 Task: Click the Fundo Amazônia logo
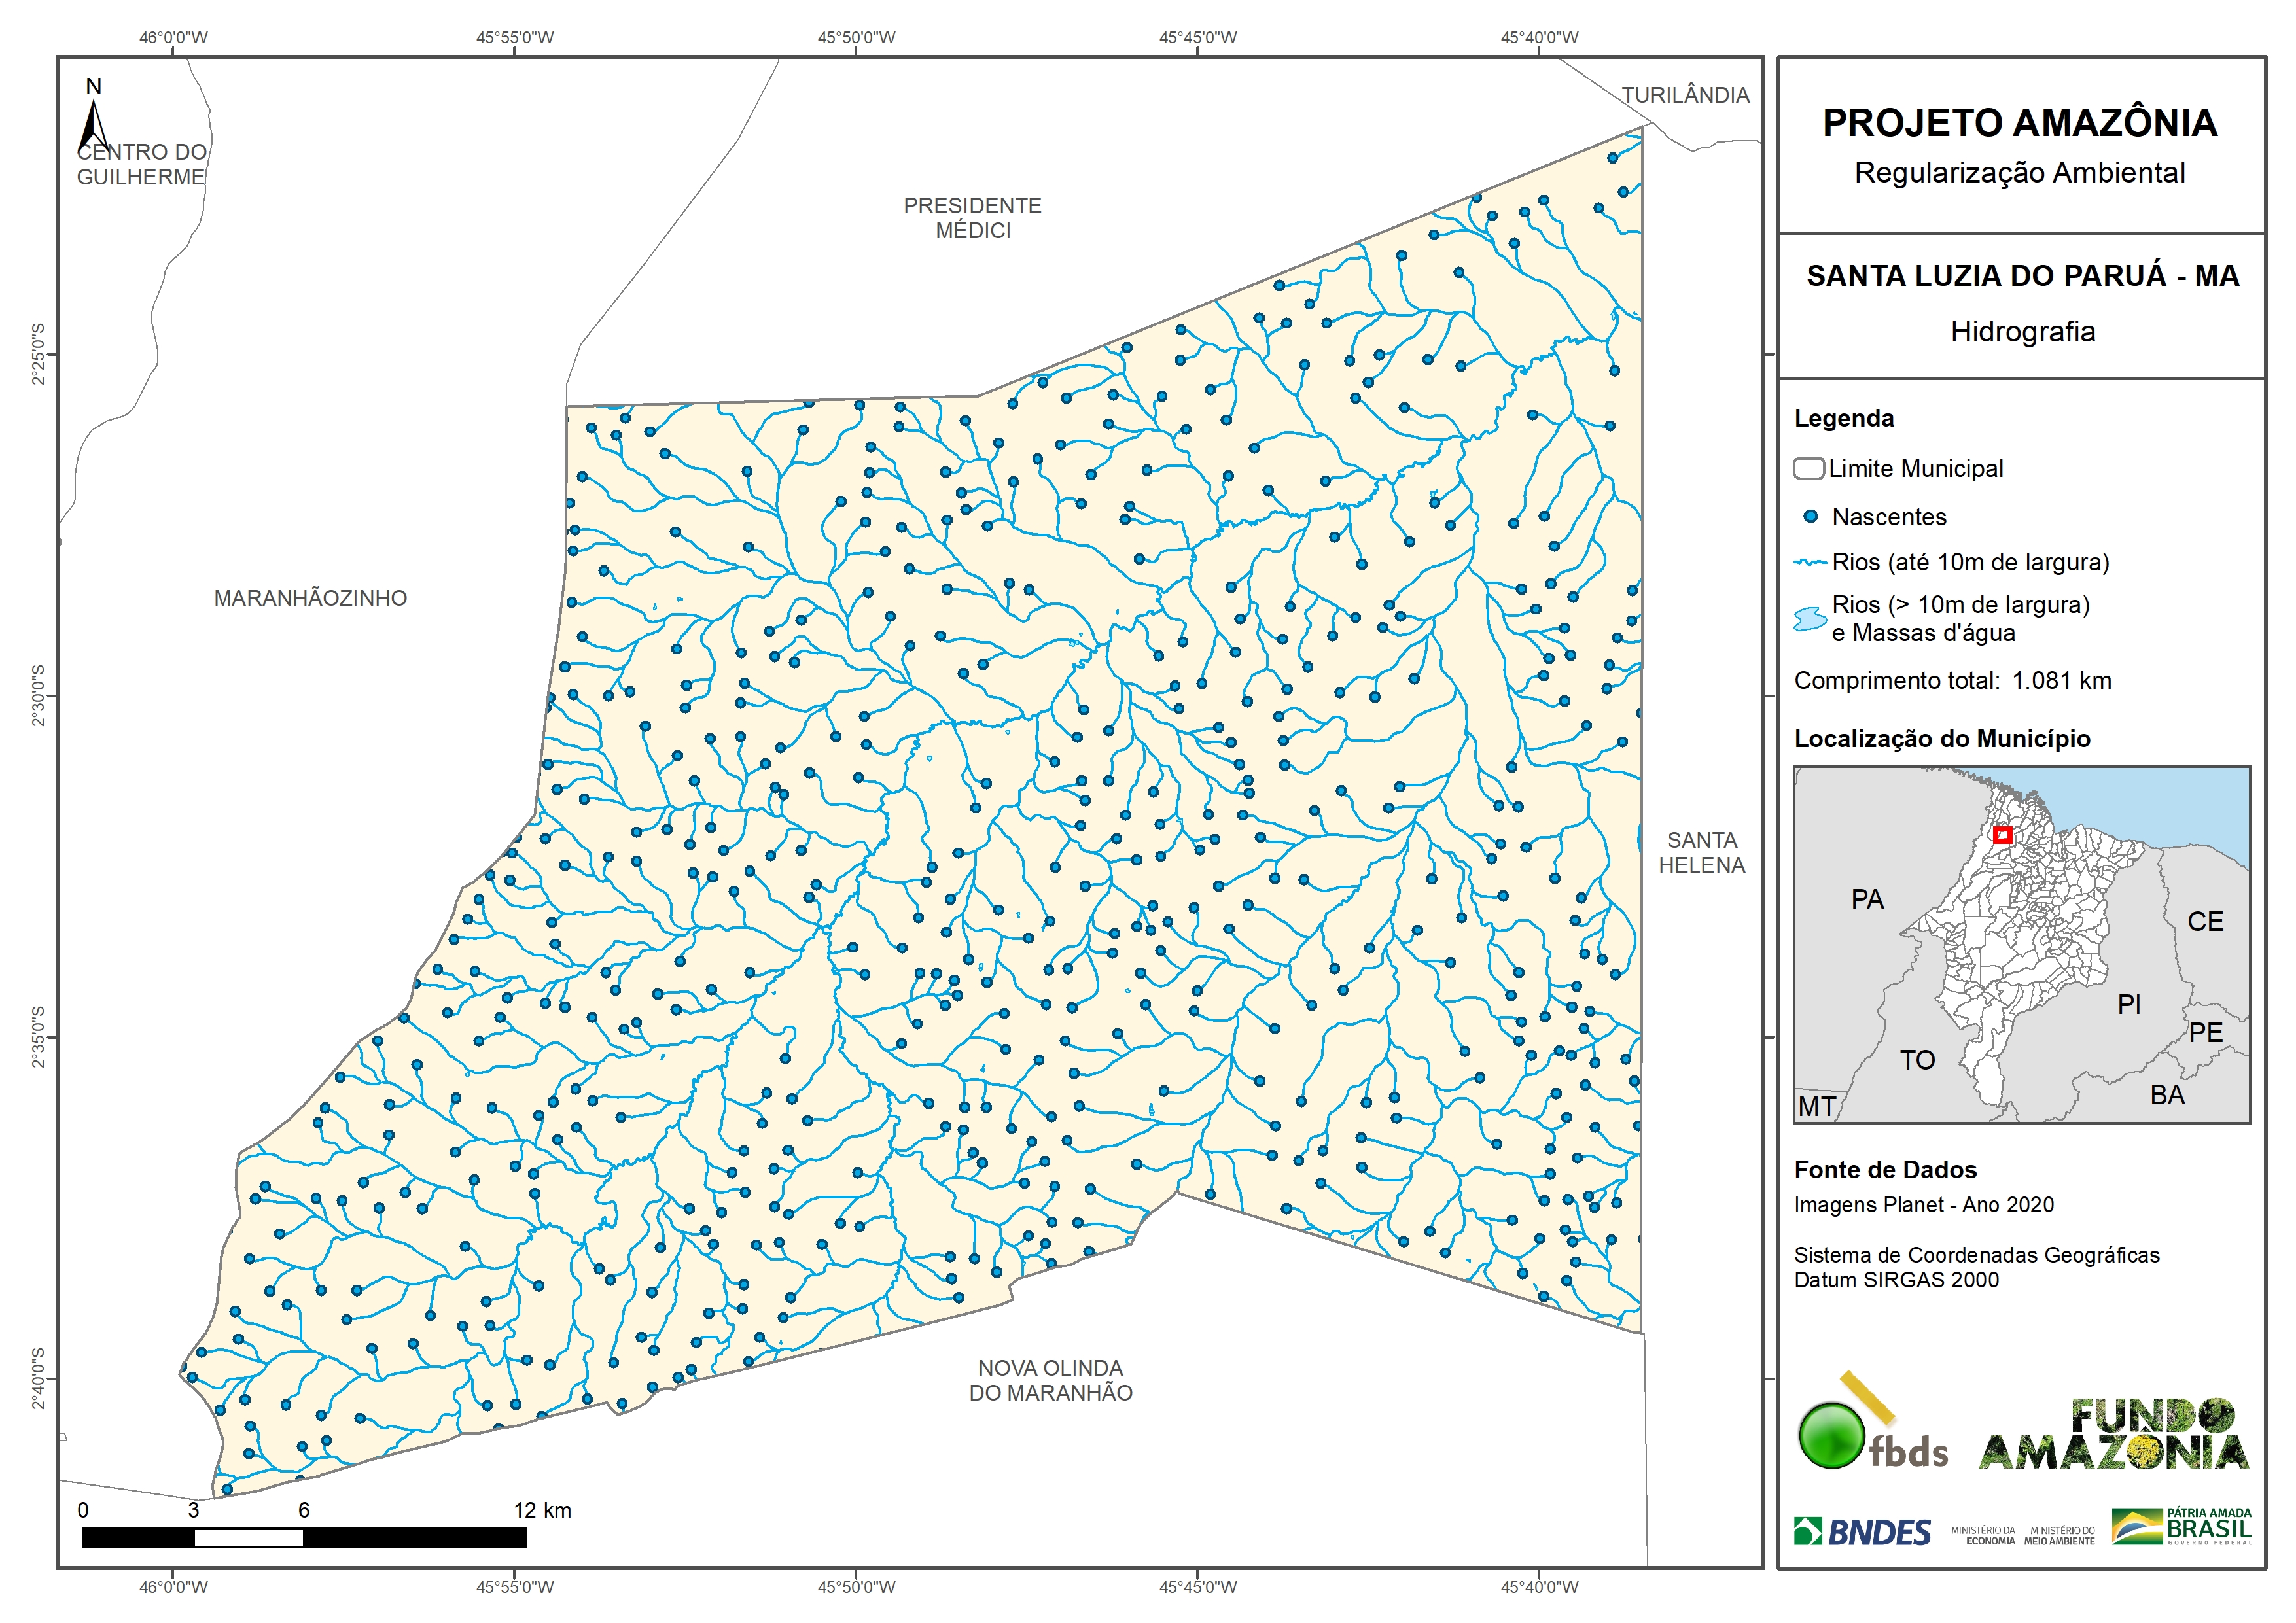pyautogui.click(x=2112, y=1434)
